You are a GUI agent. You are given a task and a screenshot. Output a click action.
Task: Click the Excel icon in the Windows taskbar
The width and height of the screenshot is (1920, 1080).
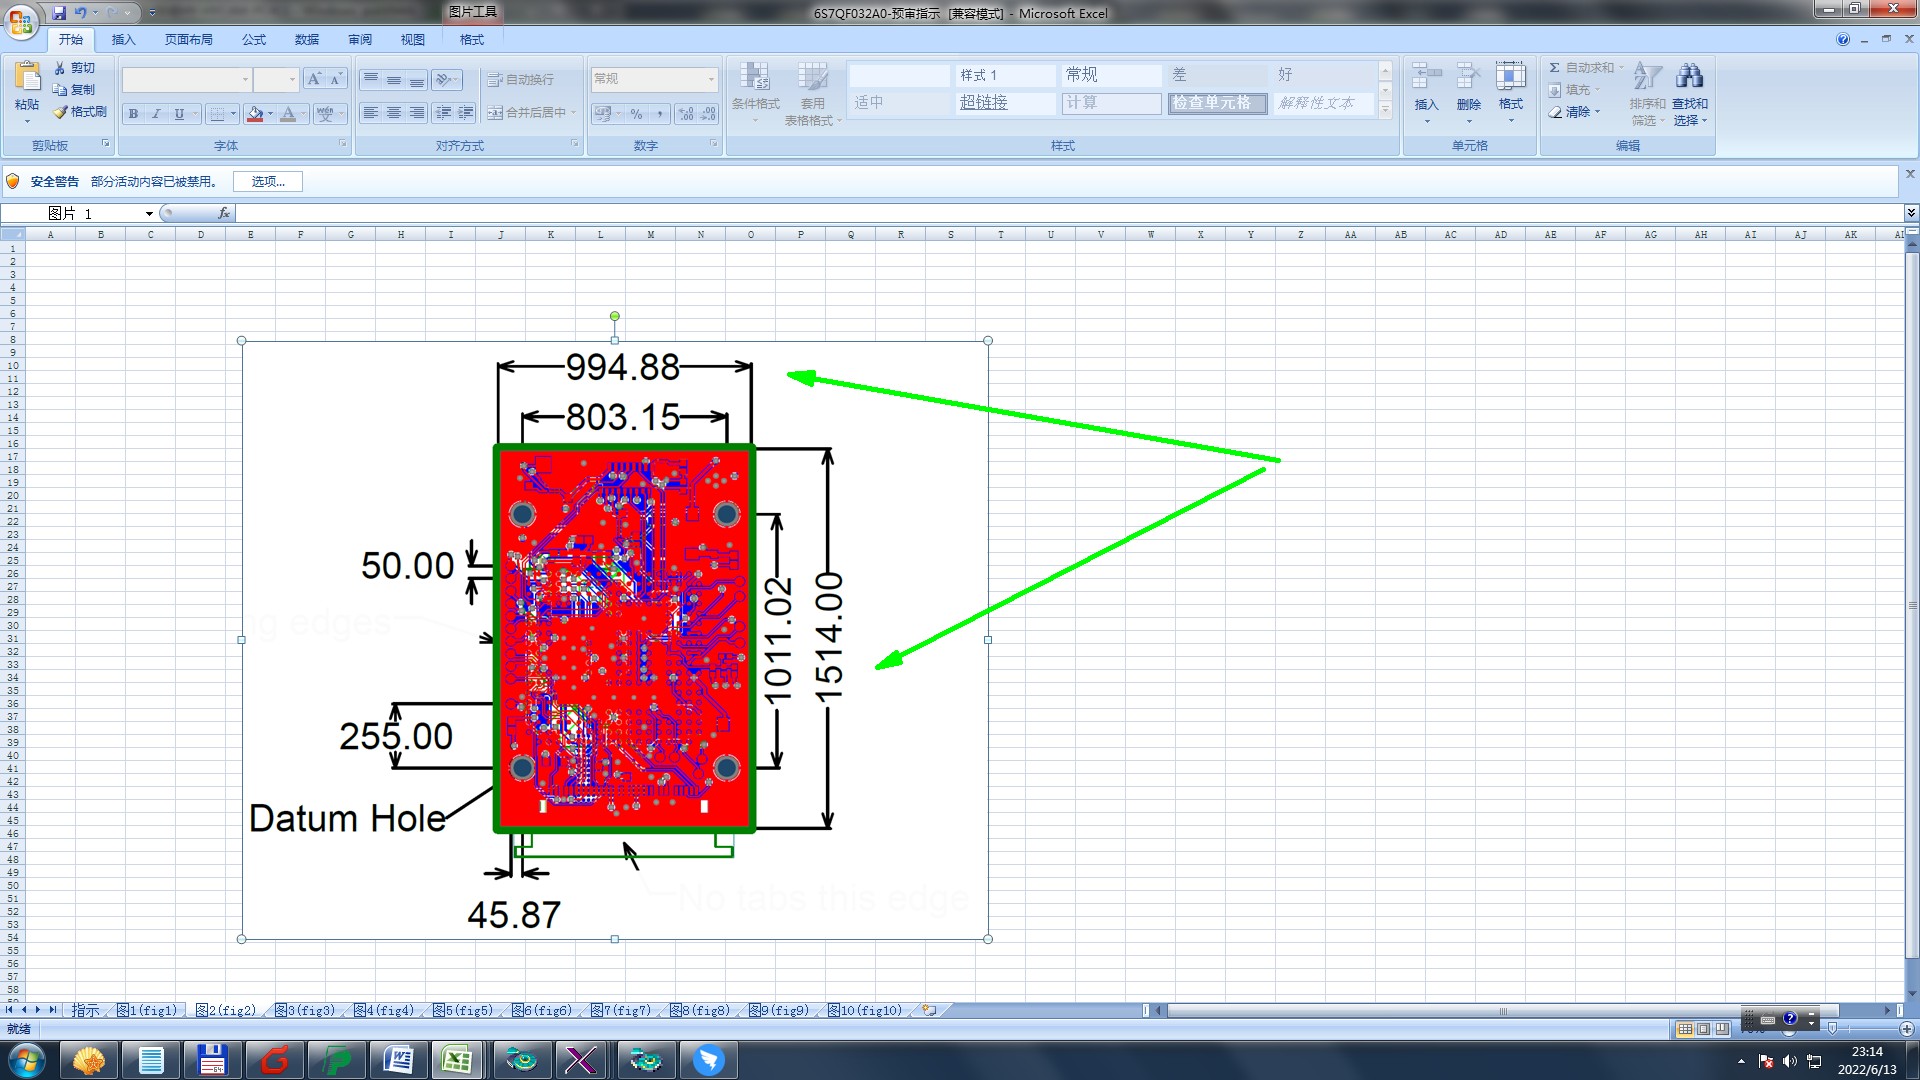pos(457,1060)
